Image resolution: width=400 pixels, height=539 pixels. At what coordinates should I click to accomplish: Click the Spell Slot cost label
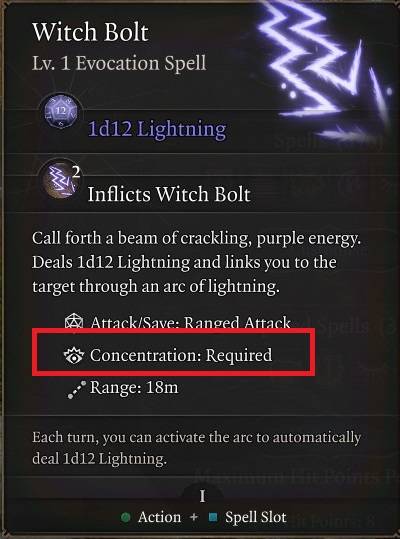tap(255, 517)
